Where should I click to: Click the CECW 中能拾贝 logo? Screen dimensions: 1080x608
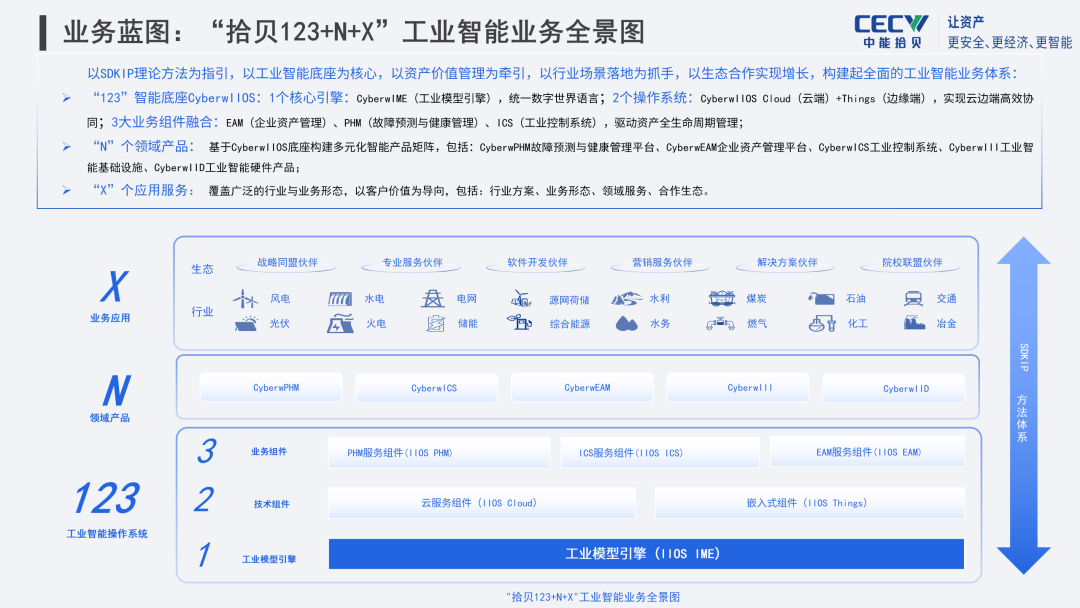[x=891, y=32]
